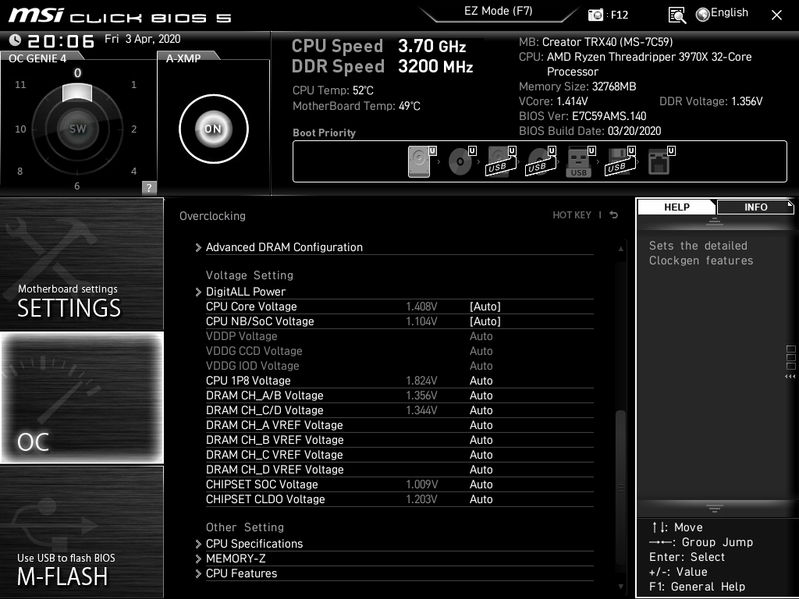Click the MSI Click BIOS 5 logo
This screenshot has width=799, height=599.
tap(120, 16)
